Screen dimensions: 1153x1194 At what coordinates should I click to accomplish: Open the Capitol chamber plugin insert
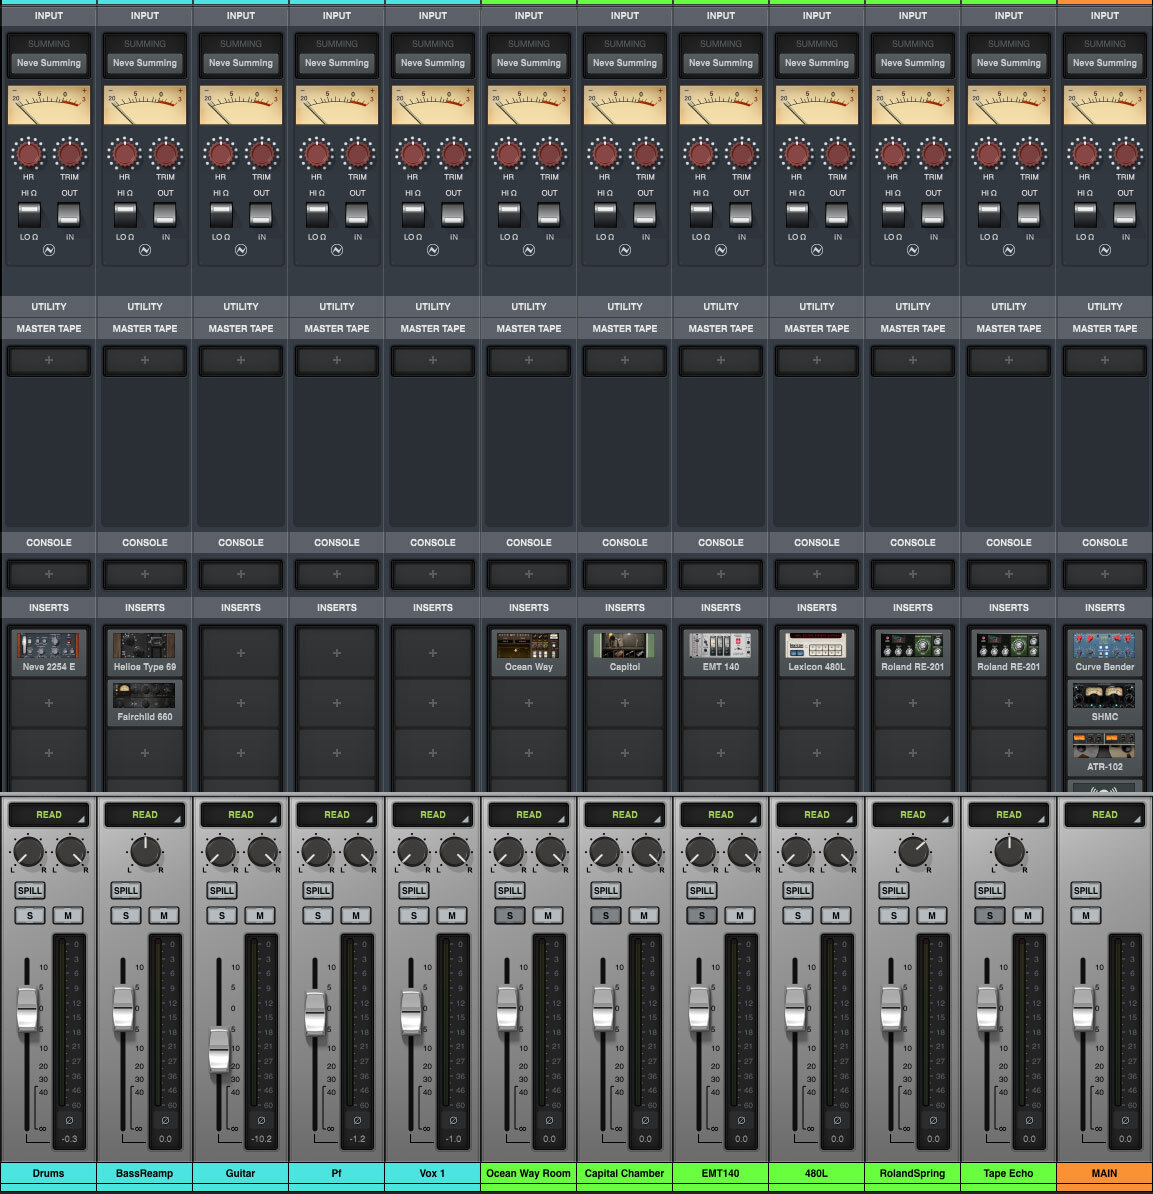624,653
